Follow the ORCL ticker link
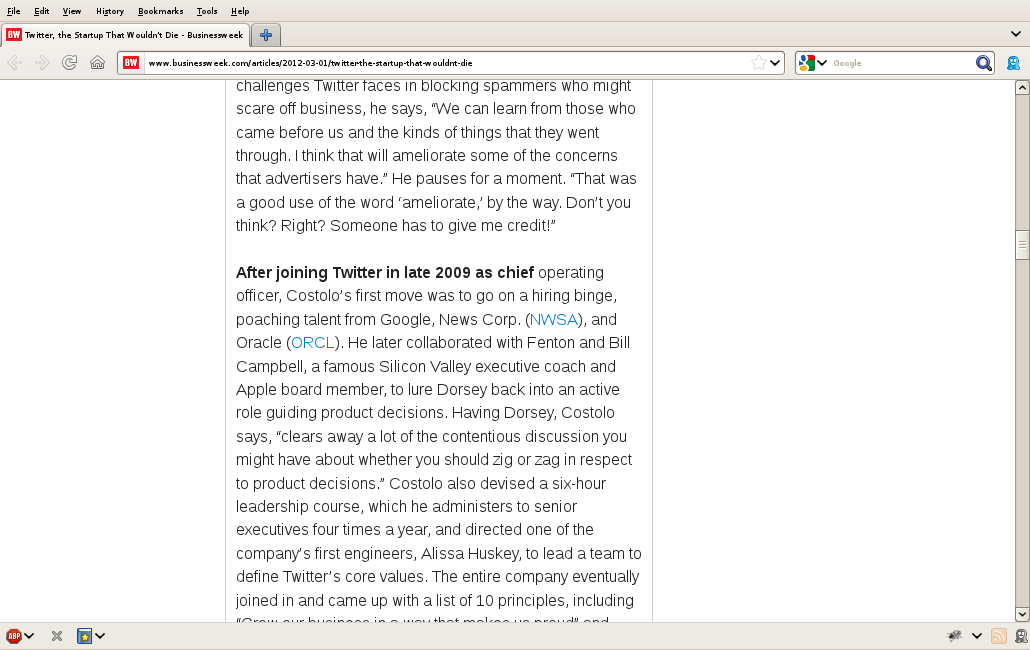Image resolution: width=1030 pixels, height=650 pixels. click(x=313, y=343)
